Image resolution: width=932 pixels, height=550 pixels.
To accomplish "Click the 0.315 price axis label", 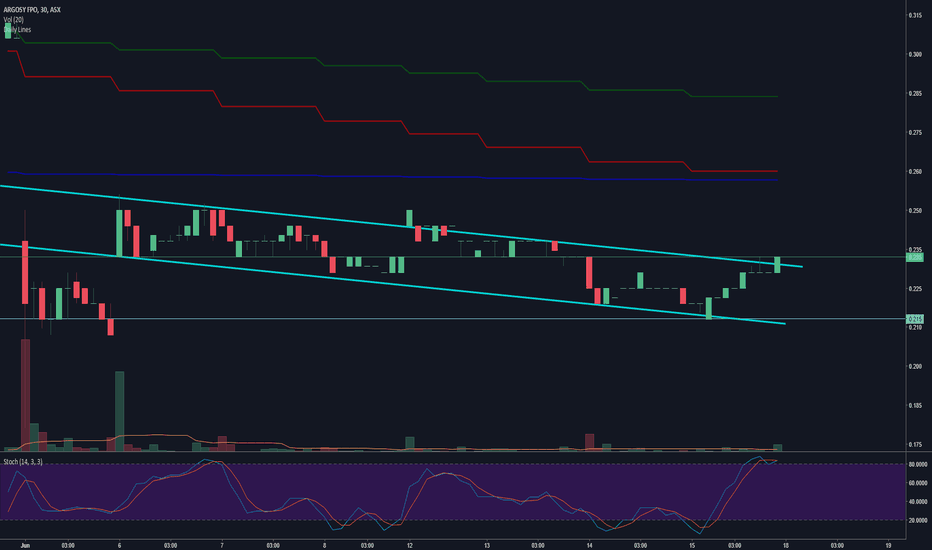I will pyautogui.click(x=915, y=15).
